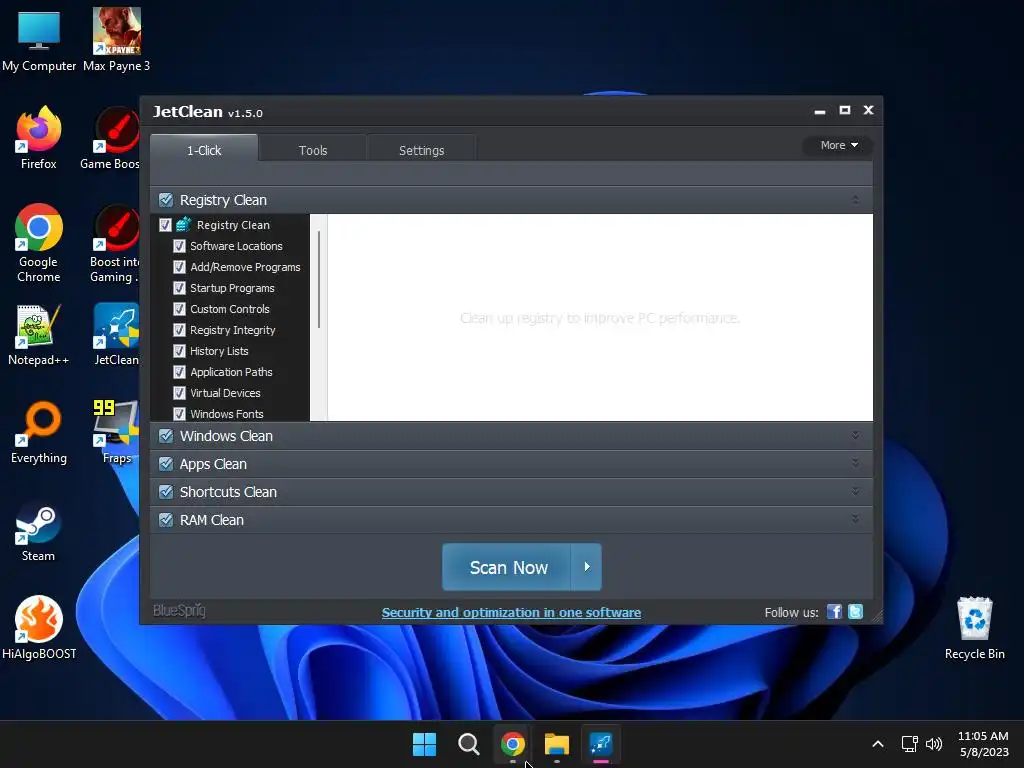Expand the RAM Clean section chevron
Viewport: 1024px width, 768px height.
point(855,519)
